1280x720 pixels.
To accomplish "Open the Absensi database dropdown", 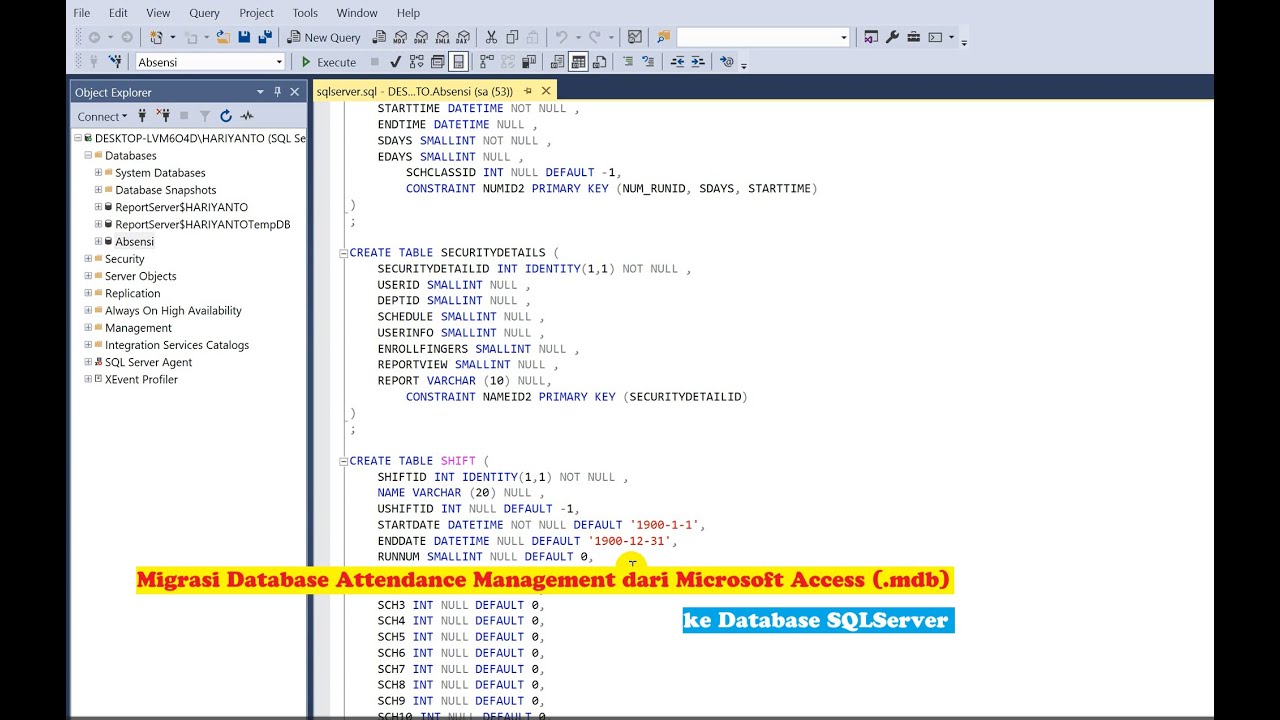I will point(279,62).
